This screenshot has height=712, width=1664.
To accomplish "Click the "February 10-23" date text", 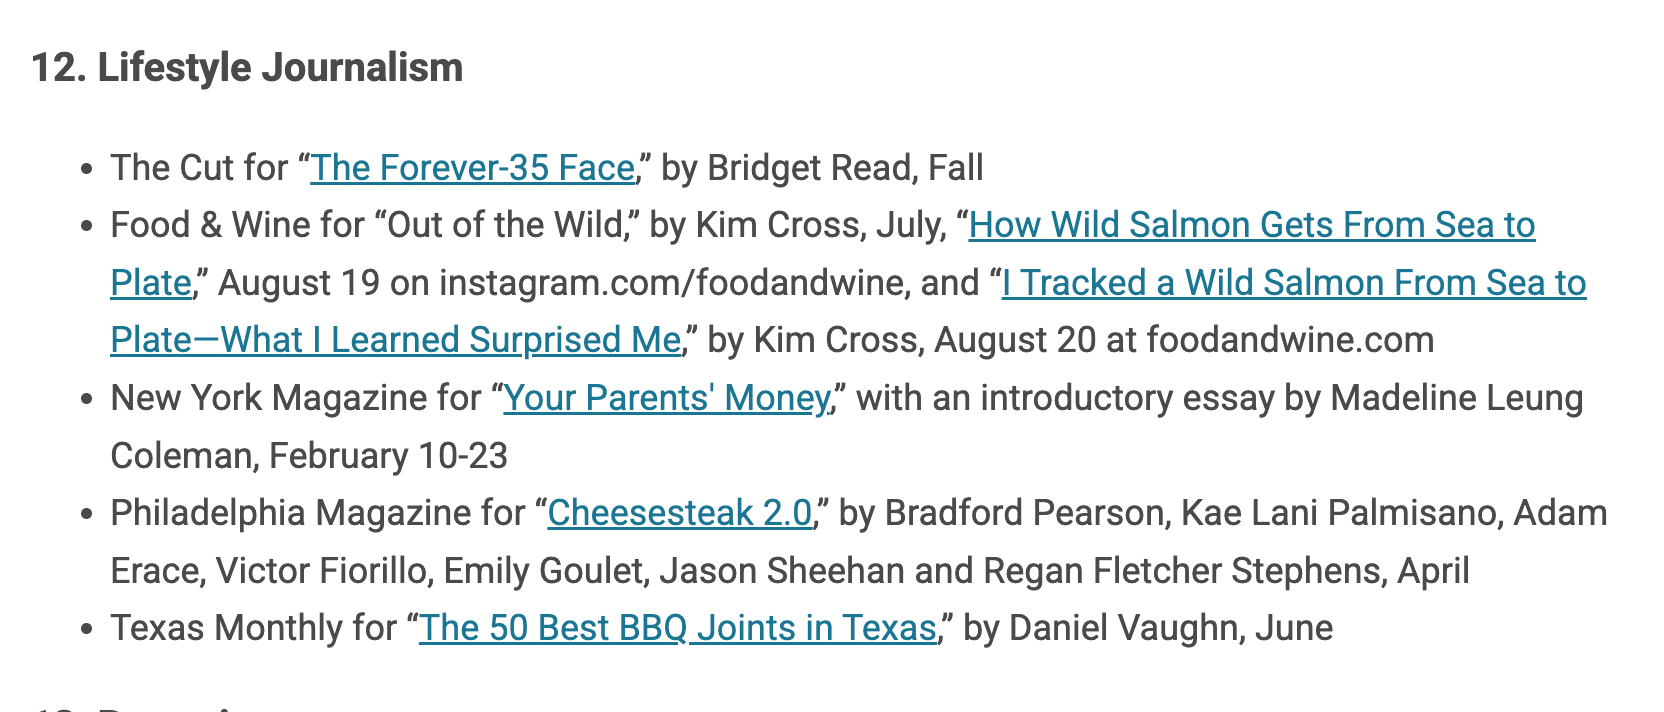I will coord(388,457).
